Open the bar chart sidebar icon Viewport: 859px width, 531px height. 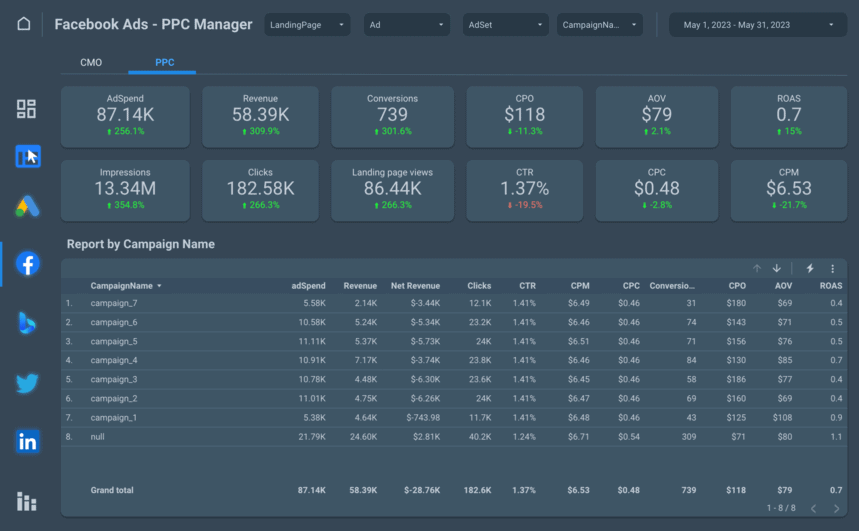[x=26, y=501]
